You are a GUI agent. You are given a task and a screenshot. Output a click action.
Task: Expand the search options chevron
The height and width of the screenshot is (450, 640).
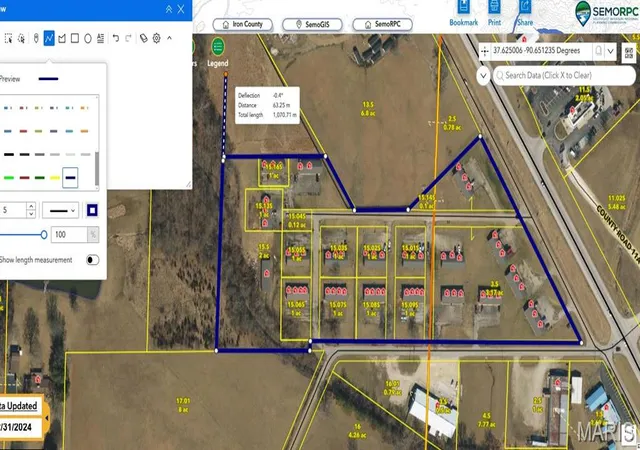coord(483,76)
